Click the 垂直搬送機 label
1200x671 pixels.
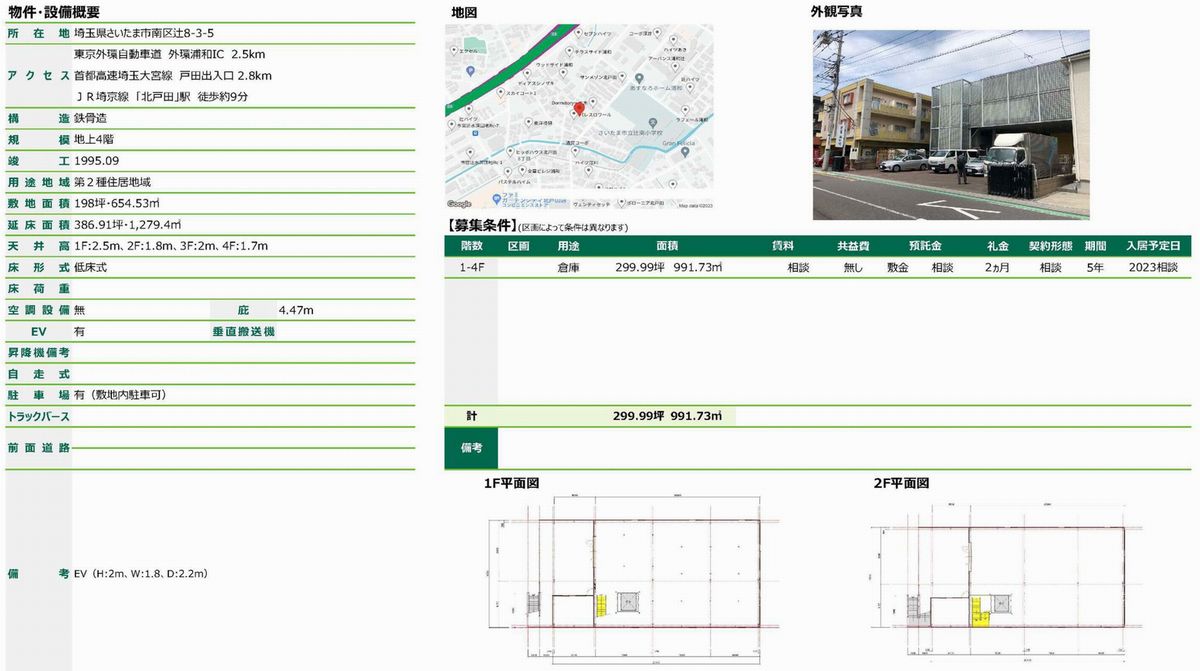click(x=243, y=332)
